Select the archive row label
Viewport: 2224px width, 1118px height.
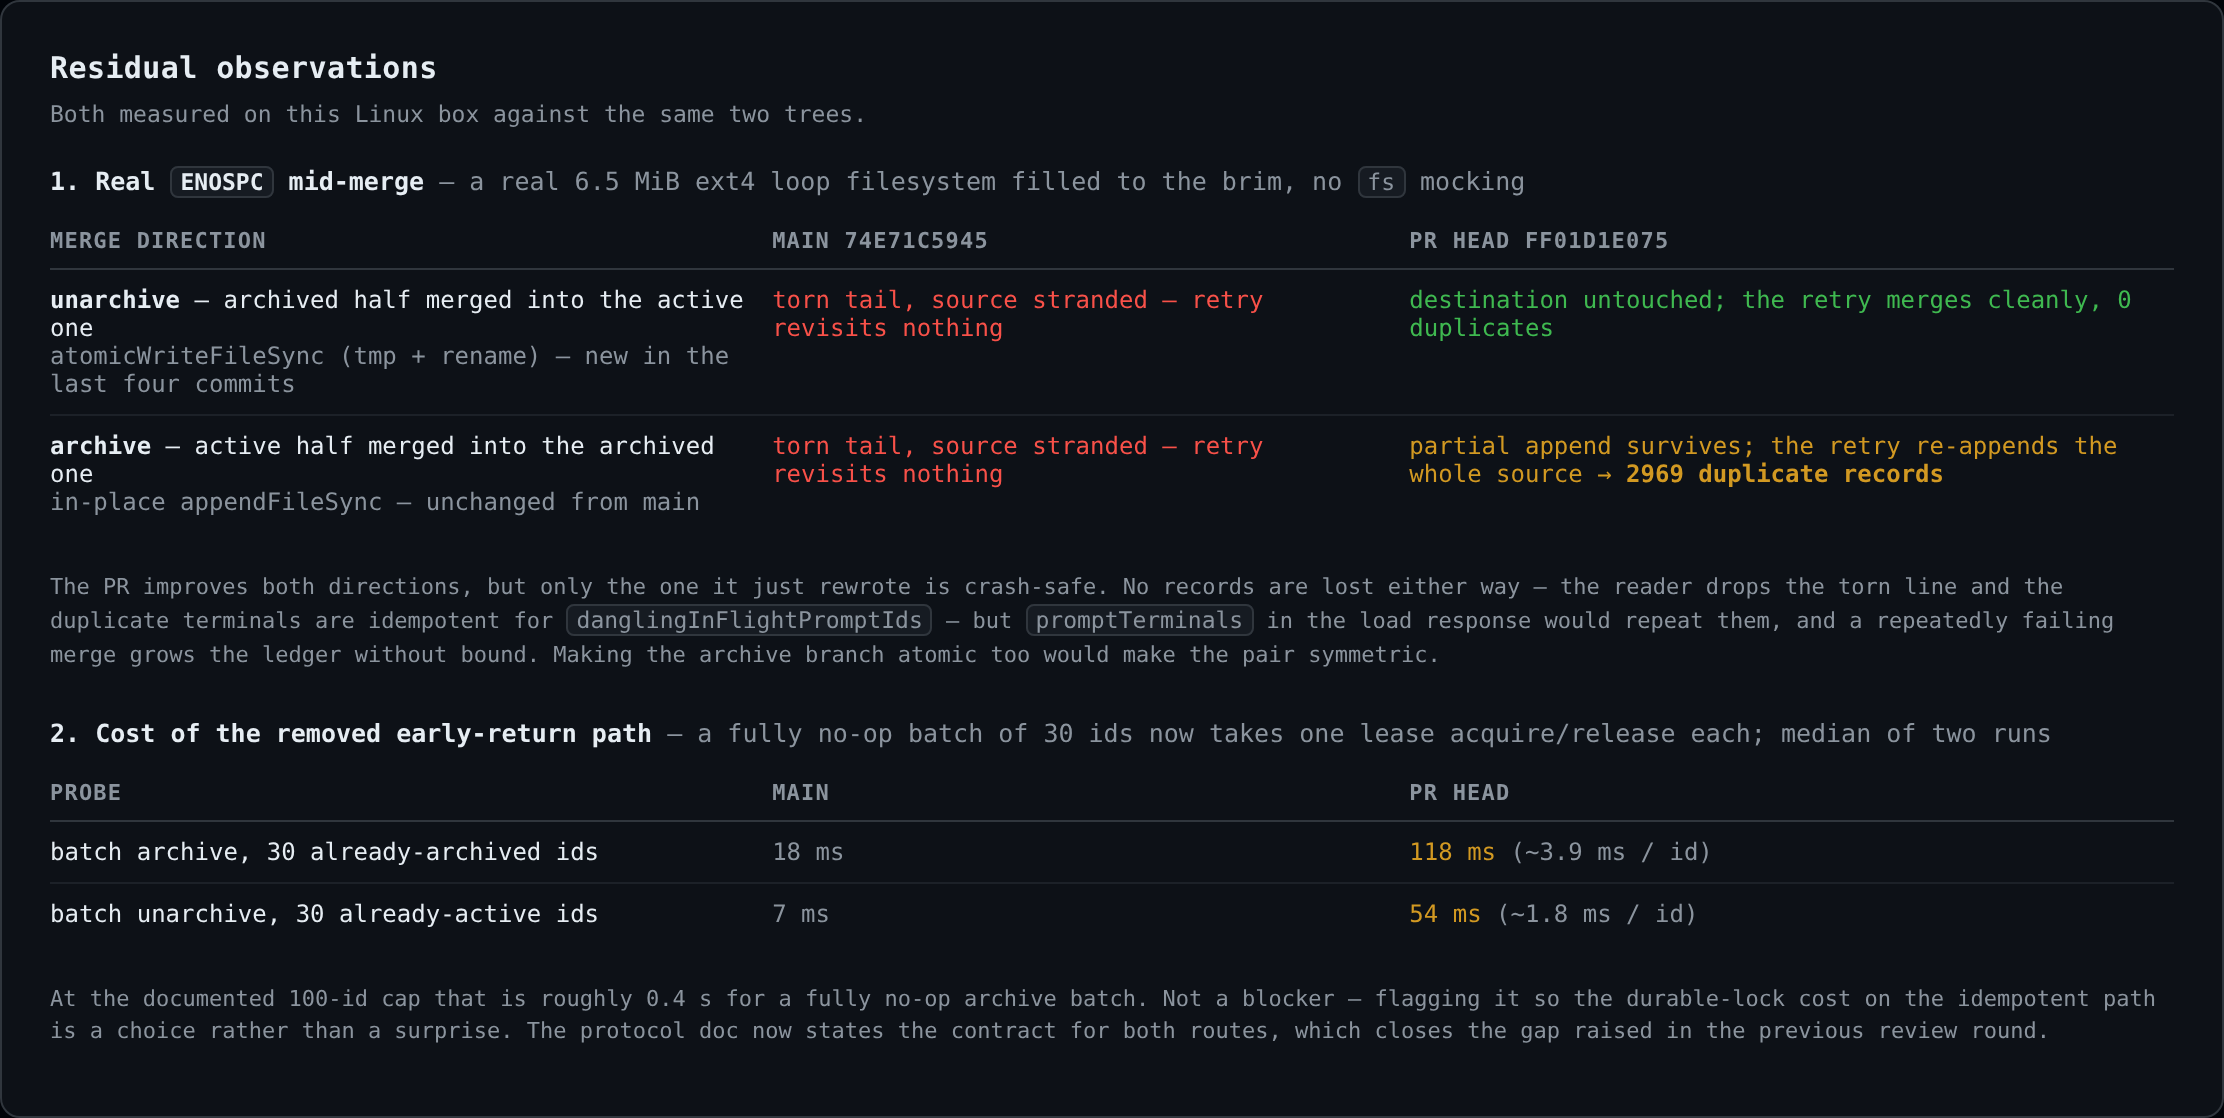(x=100, y=446)
